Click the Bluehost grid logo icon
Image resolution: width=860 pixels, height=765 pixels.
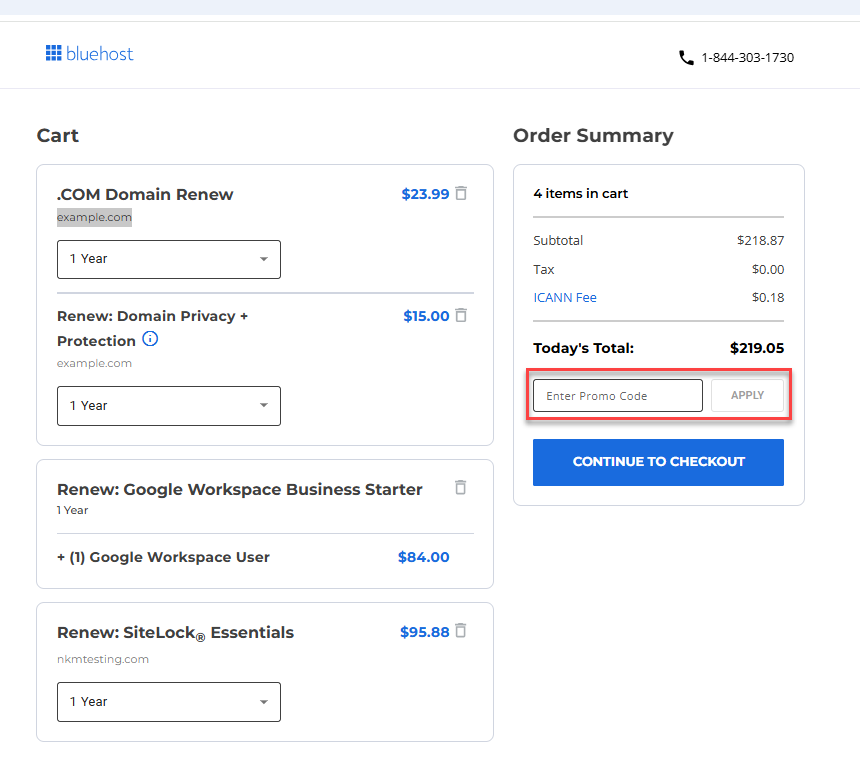(53, 53)
